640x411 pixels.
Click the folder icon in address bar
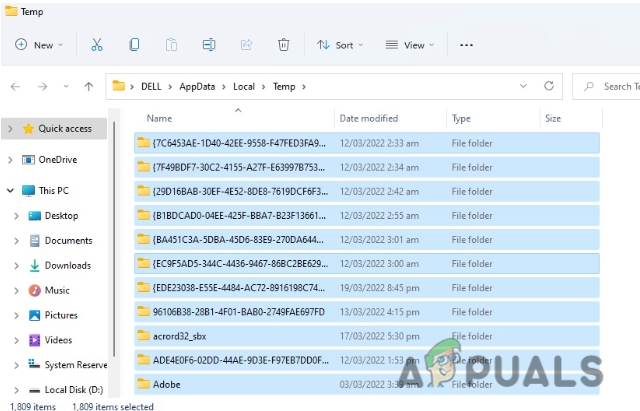coord(119,86)
